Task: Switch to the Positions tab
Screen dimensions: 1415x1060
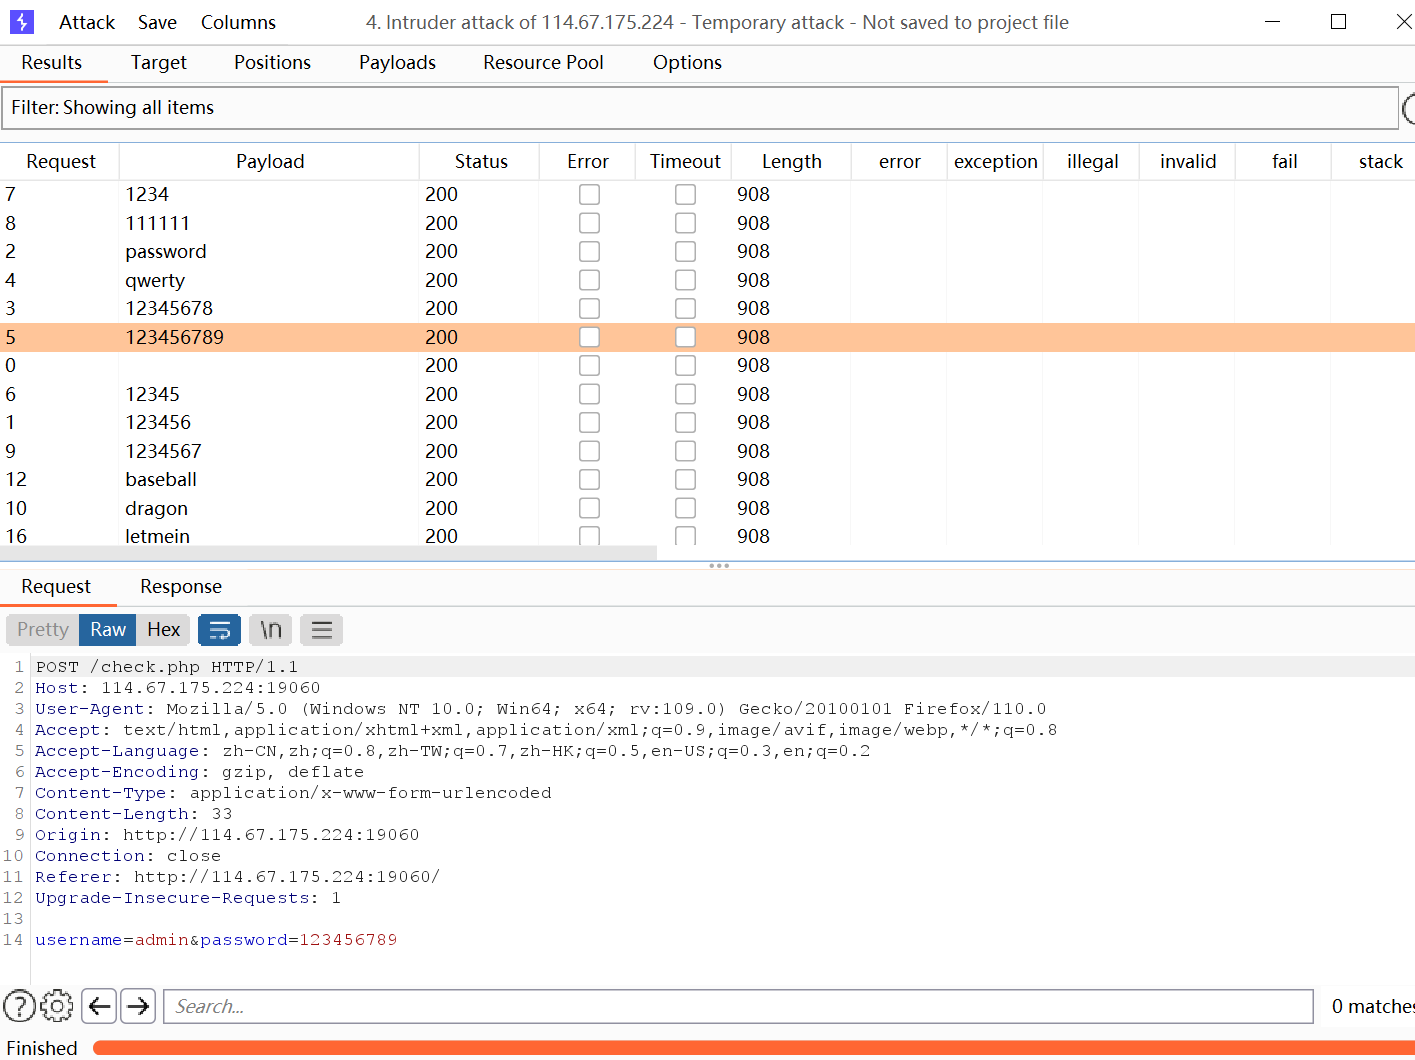Action: pyautogui.click(x=272, y=62)
